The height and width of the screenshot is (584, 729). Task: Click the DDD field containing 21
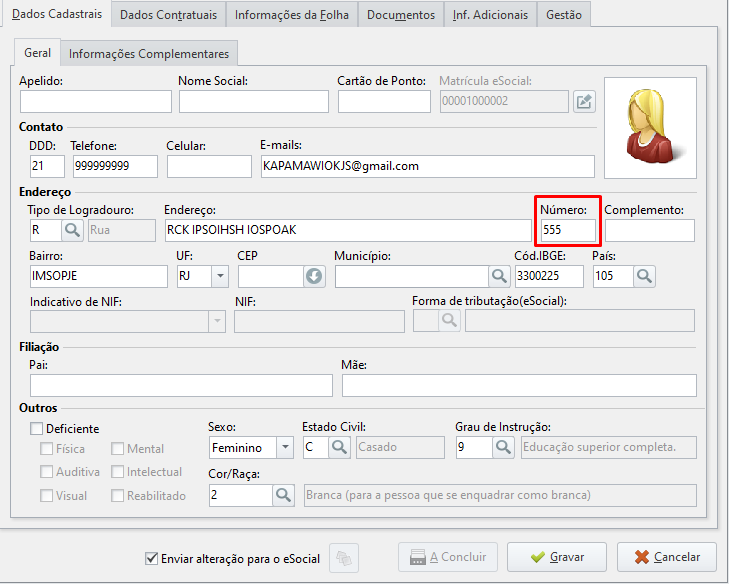coord(47,166)
